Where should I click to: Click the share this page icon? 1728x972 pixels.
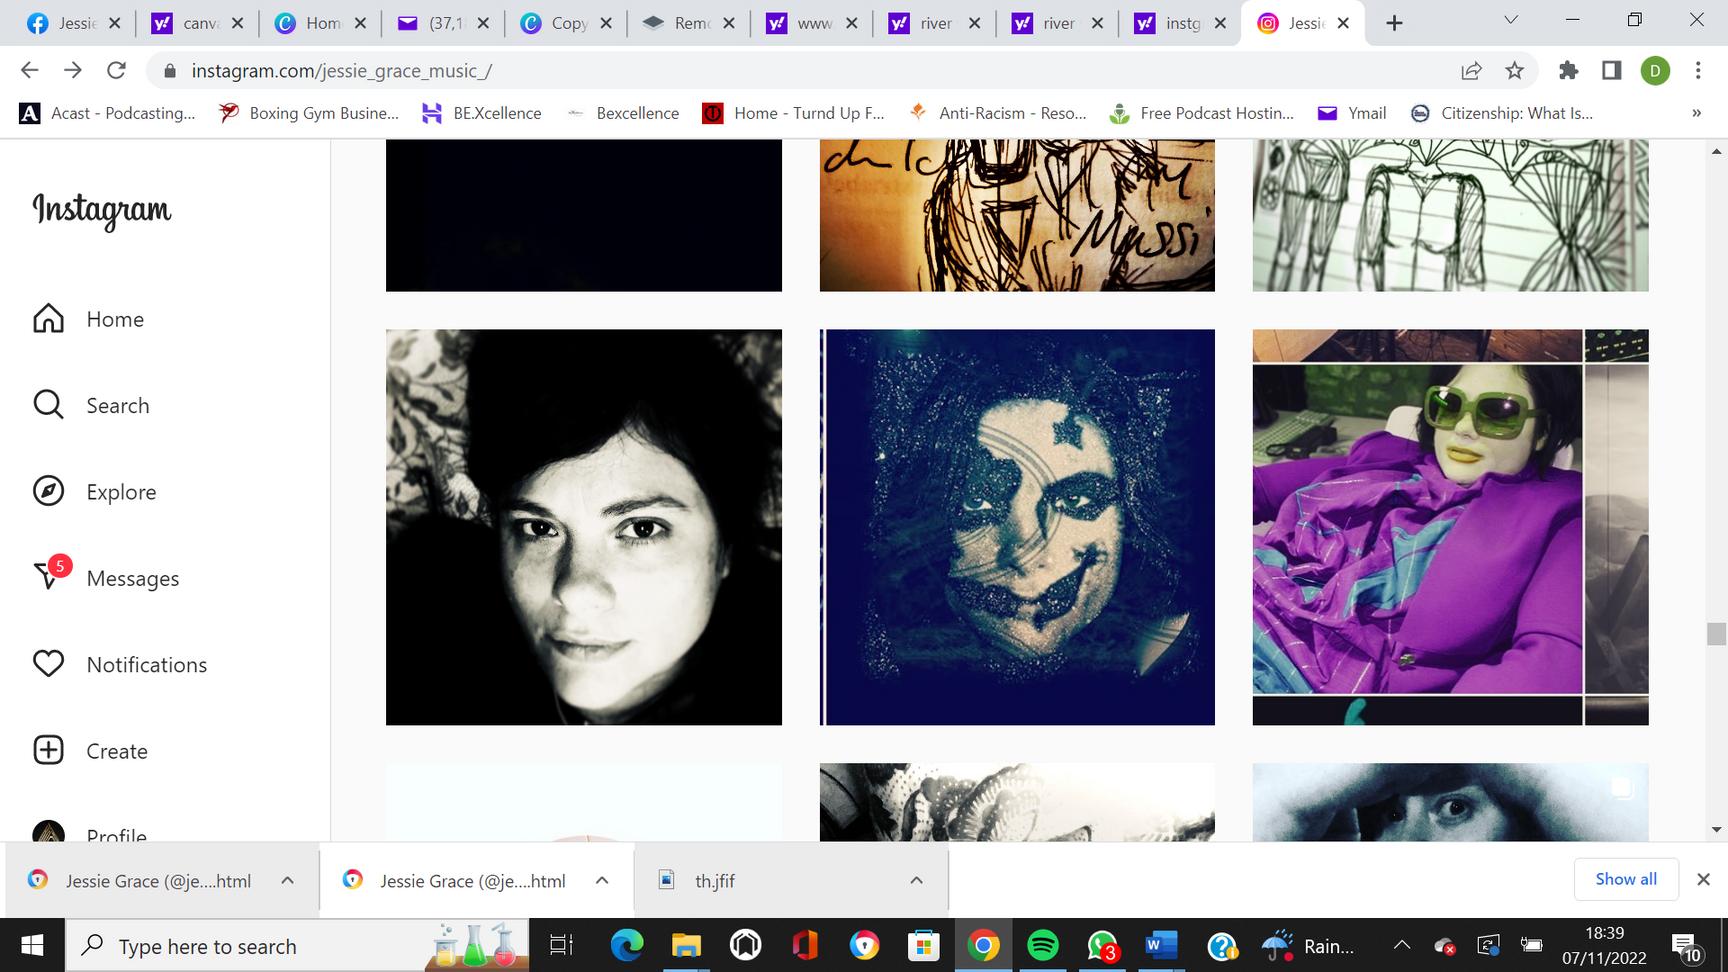coord(1471,70)
